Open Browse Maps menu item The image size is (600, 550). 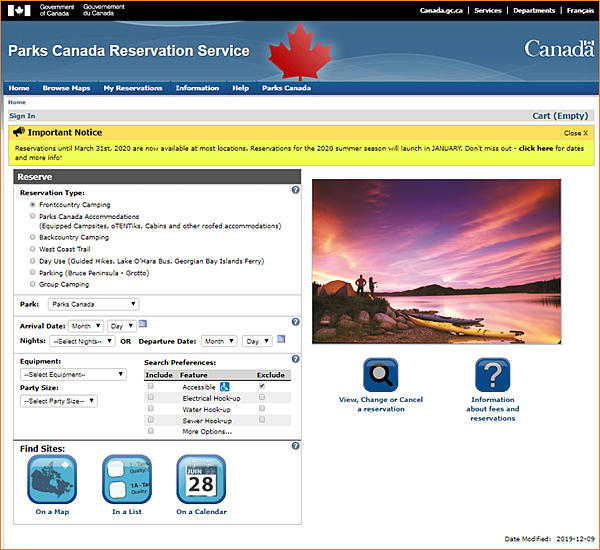[x=67, y=88]
